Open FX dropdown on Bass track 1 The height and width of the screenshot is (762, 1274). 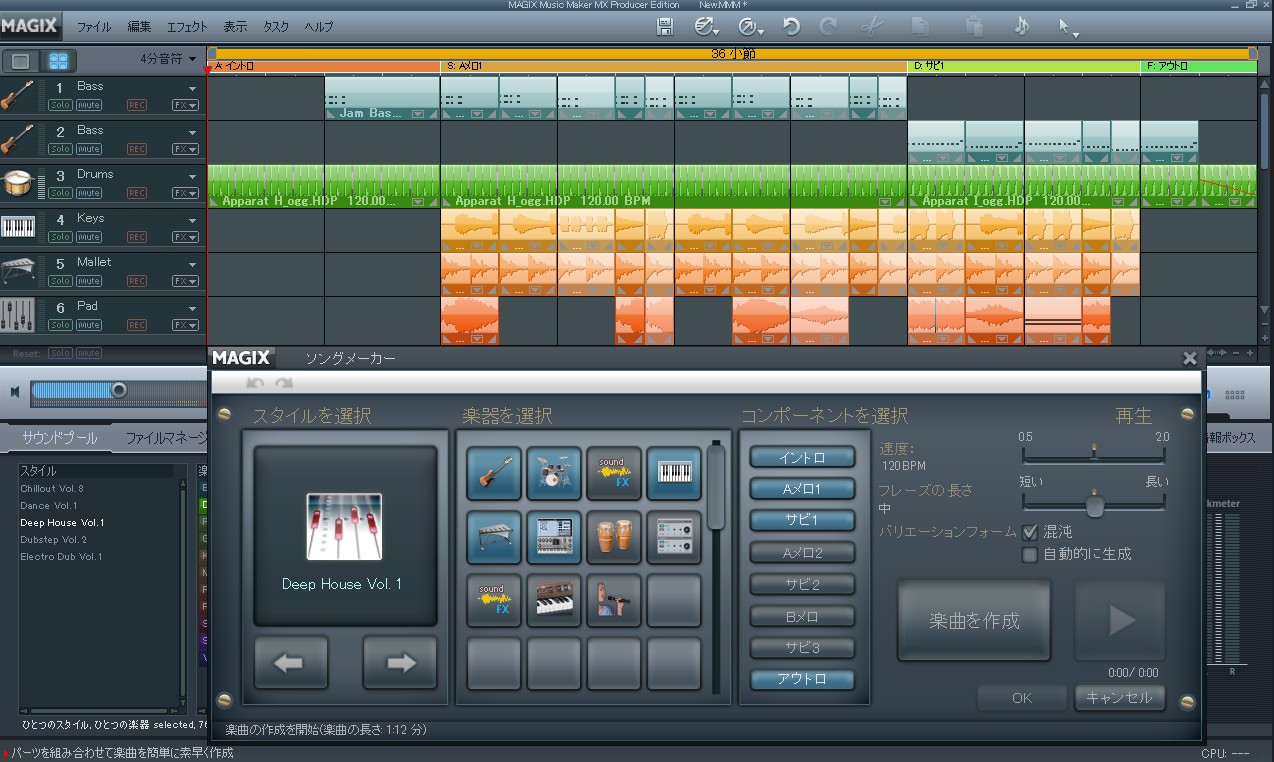point(185,105)
